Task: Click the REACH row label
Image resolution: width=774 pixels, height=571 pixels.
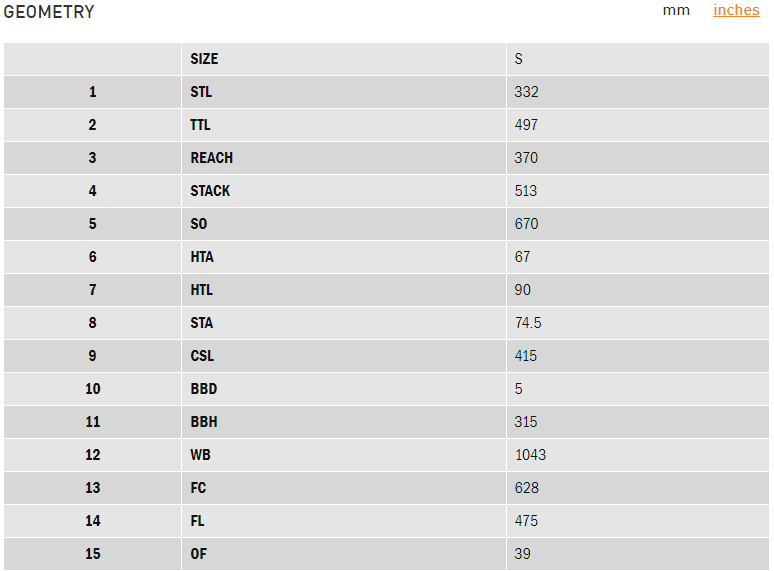Action: pyautogui.click(x=211, y=158)
